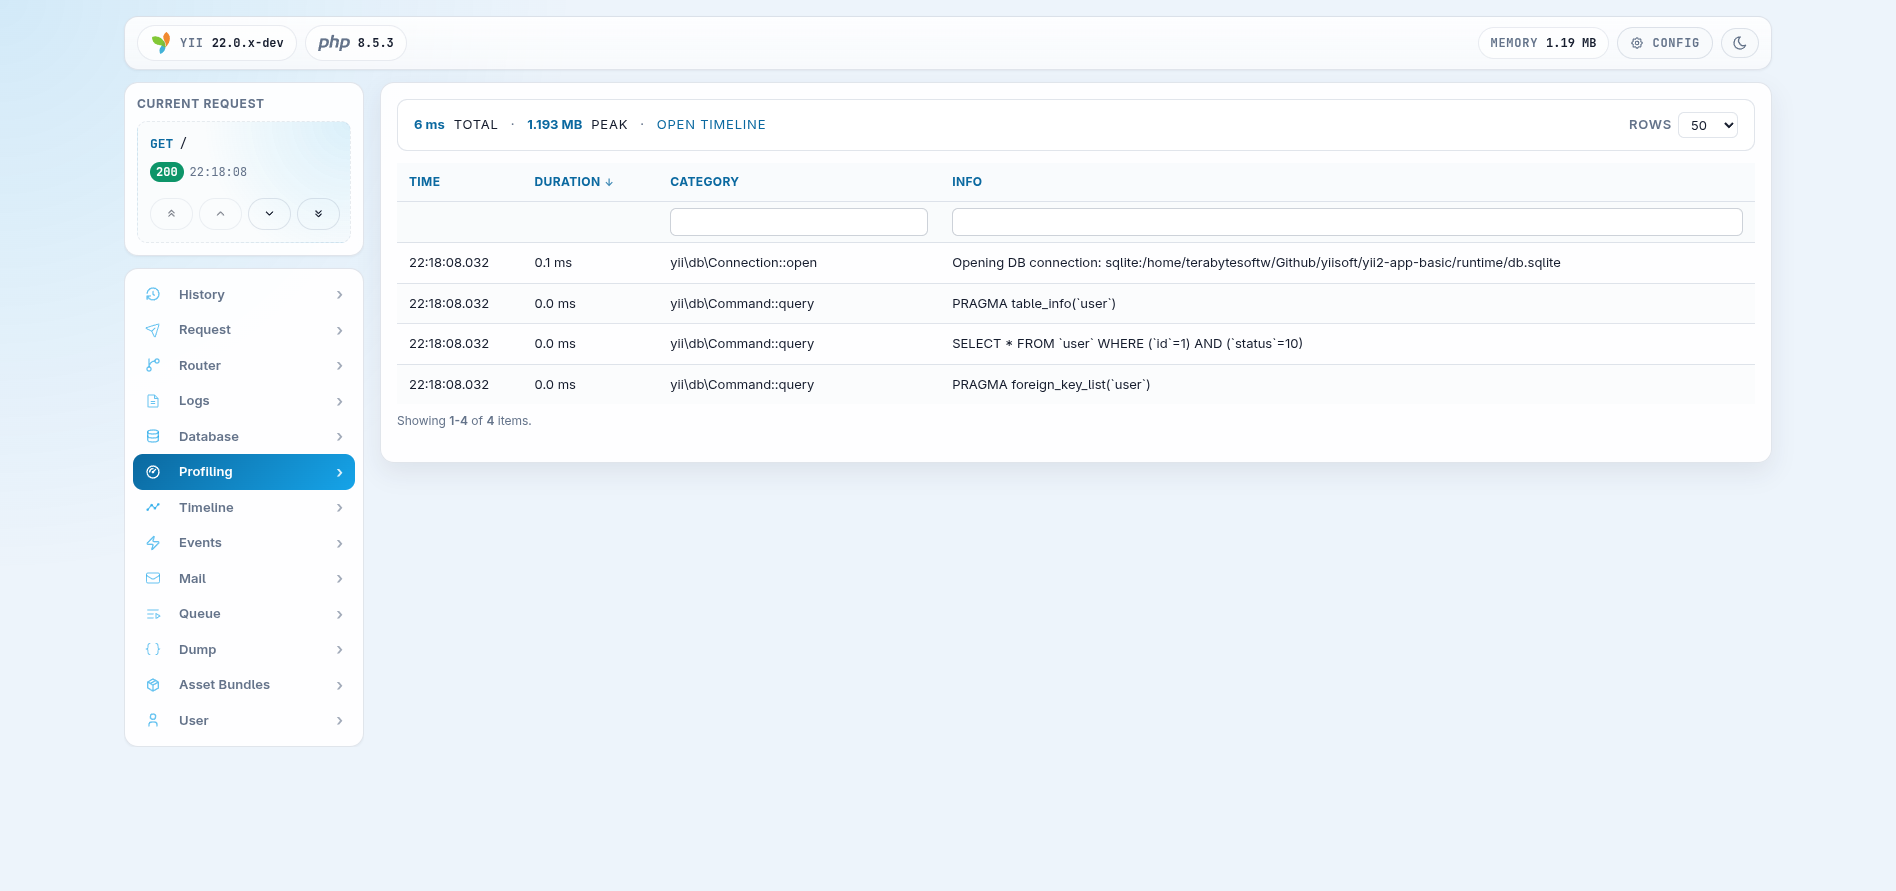Focus the CATEGORY filter input
Image resolution: width=1896 pixels, height=891 pixels.
coord(799,222)
